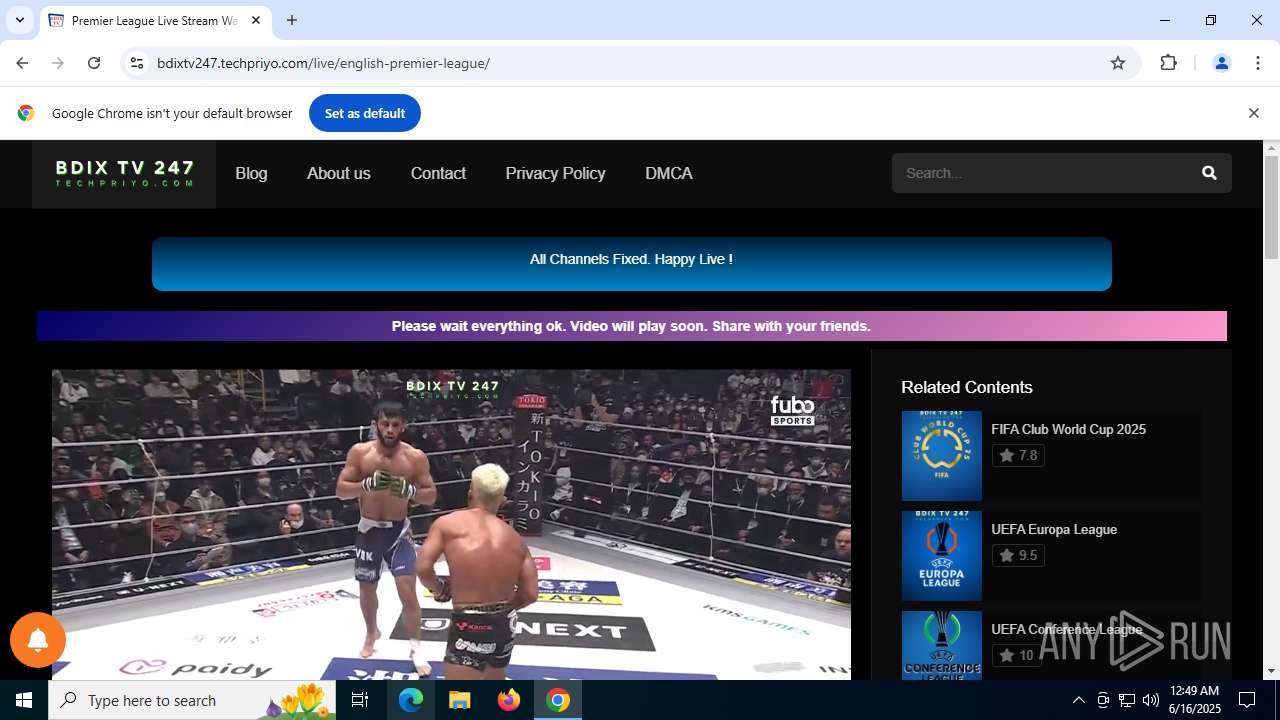The width and height of the screenshot is (1280, 720).
Task: Open the Blog menu item
Action: click(x=251, y=173)
